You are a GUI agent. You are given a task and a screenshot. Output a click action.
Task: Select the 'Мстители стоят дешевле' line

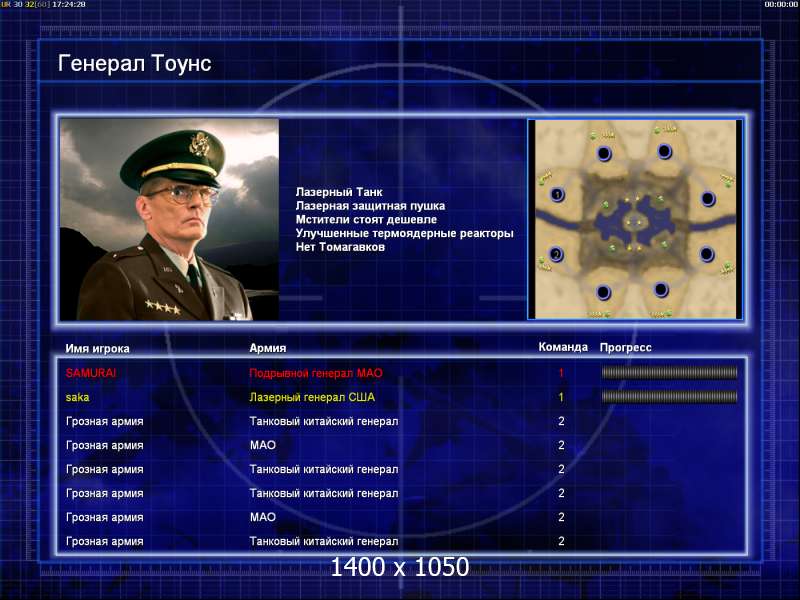(366, 220)
